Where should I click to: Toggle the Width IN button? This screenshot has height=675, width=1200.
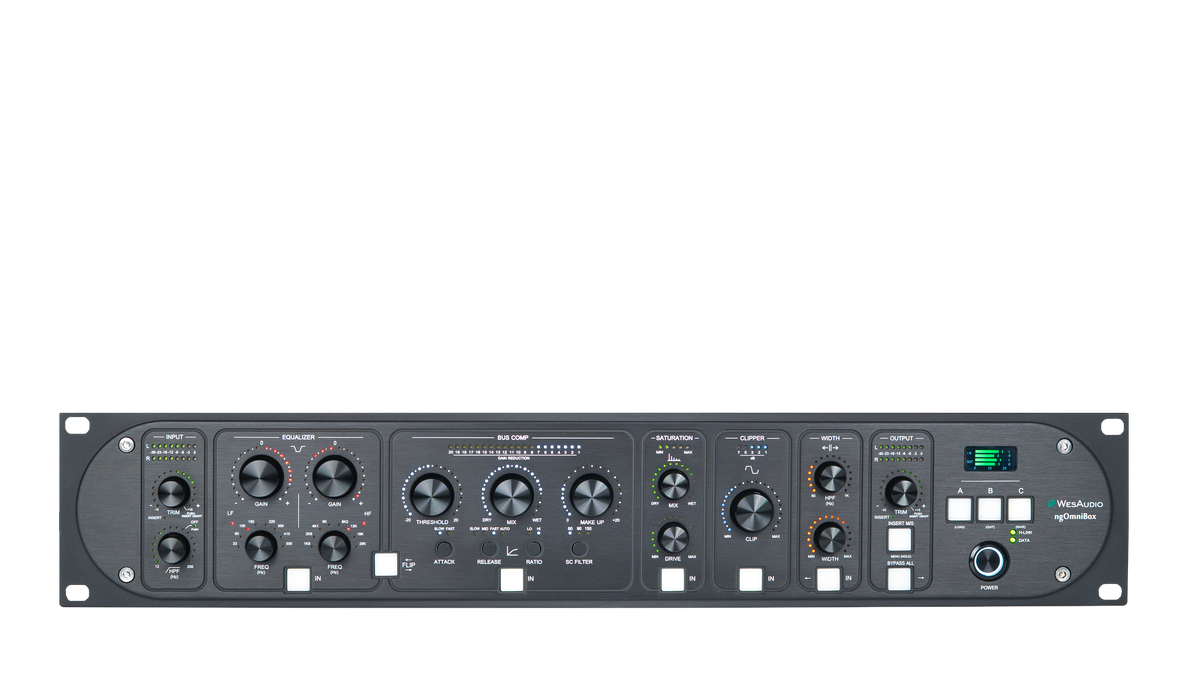coord(829,579)
